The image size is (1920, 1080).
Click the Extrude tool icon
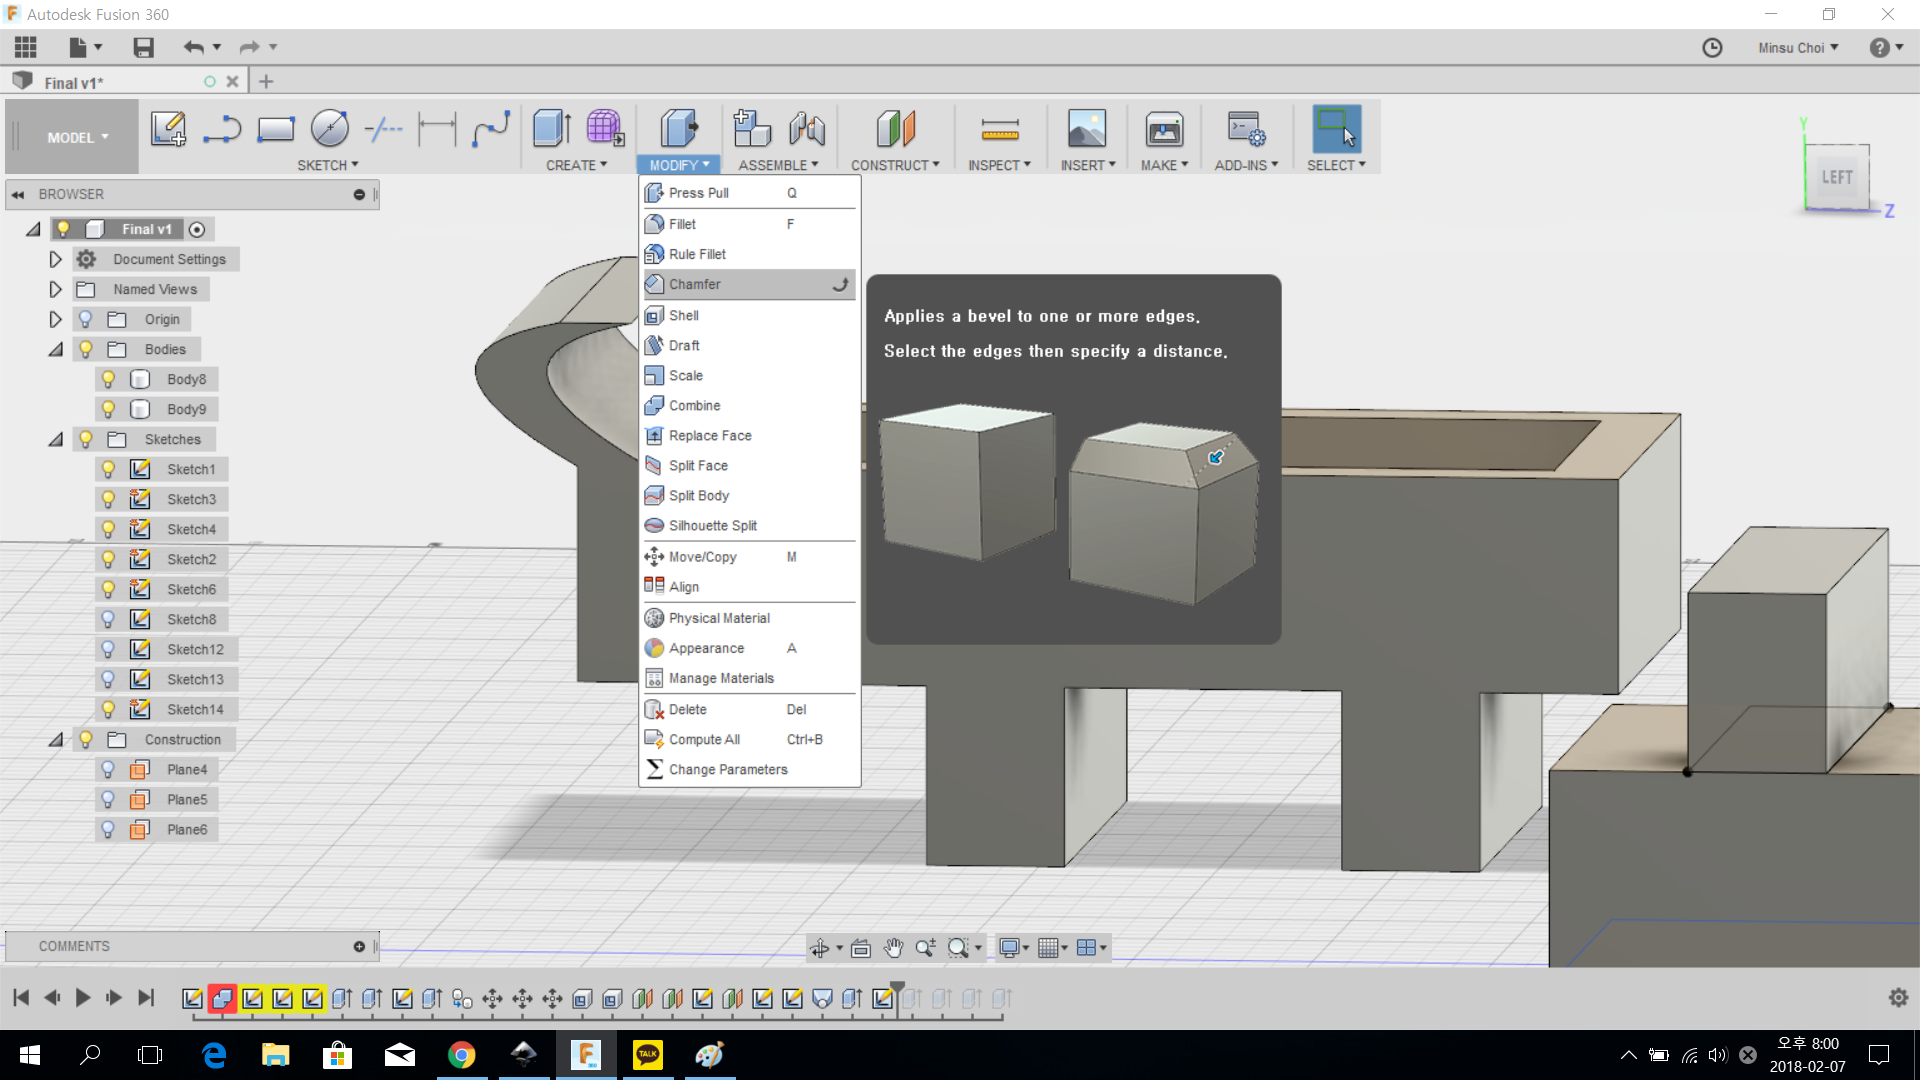[x=552, y=129]
